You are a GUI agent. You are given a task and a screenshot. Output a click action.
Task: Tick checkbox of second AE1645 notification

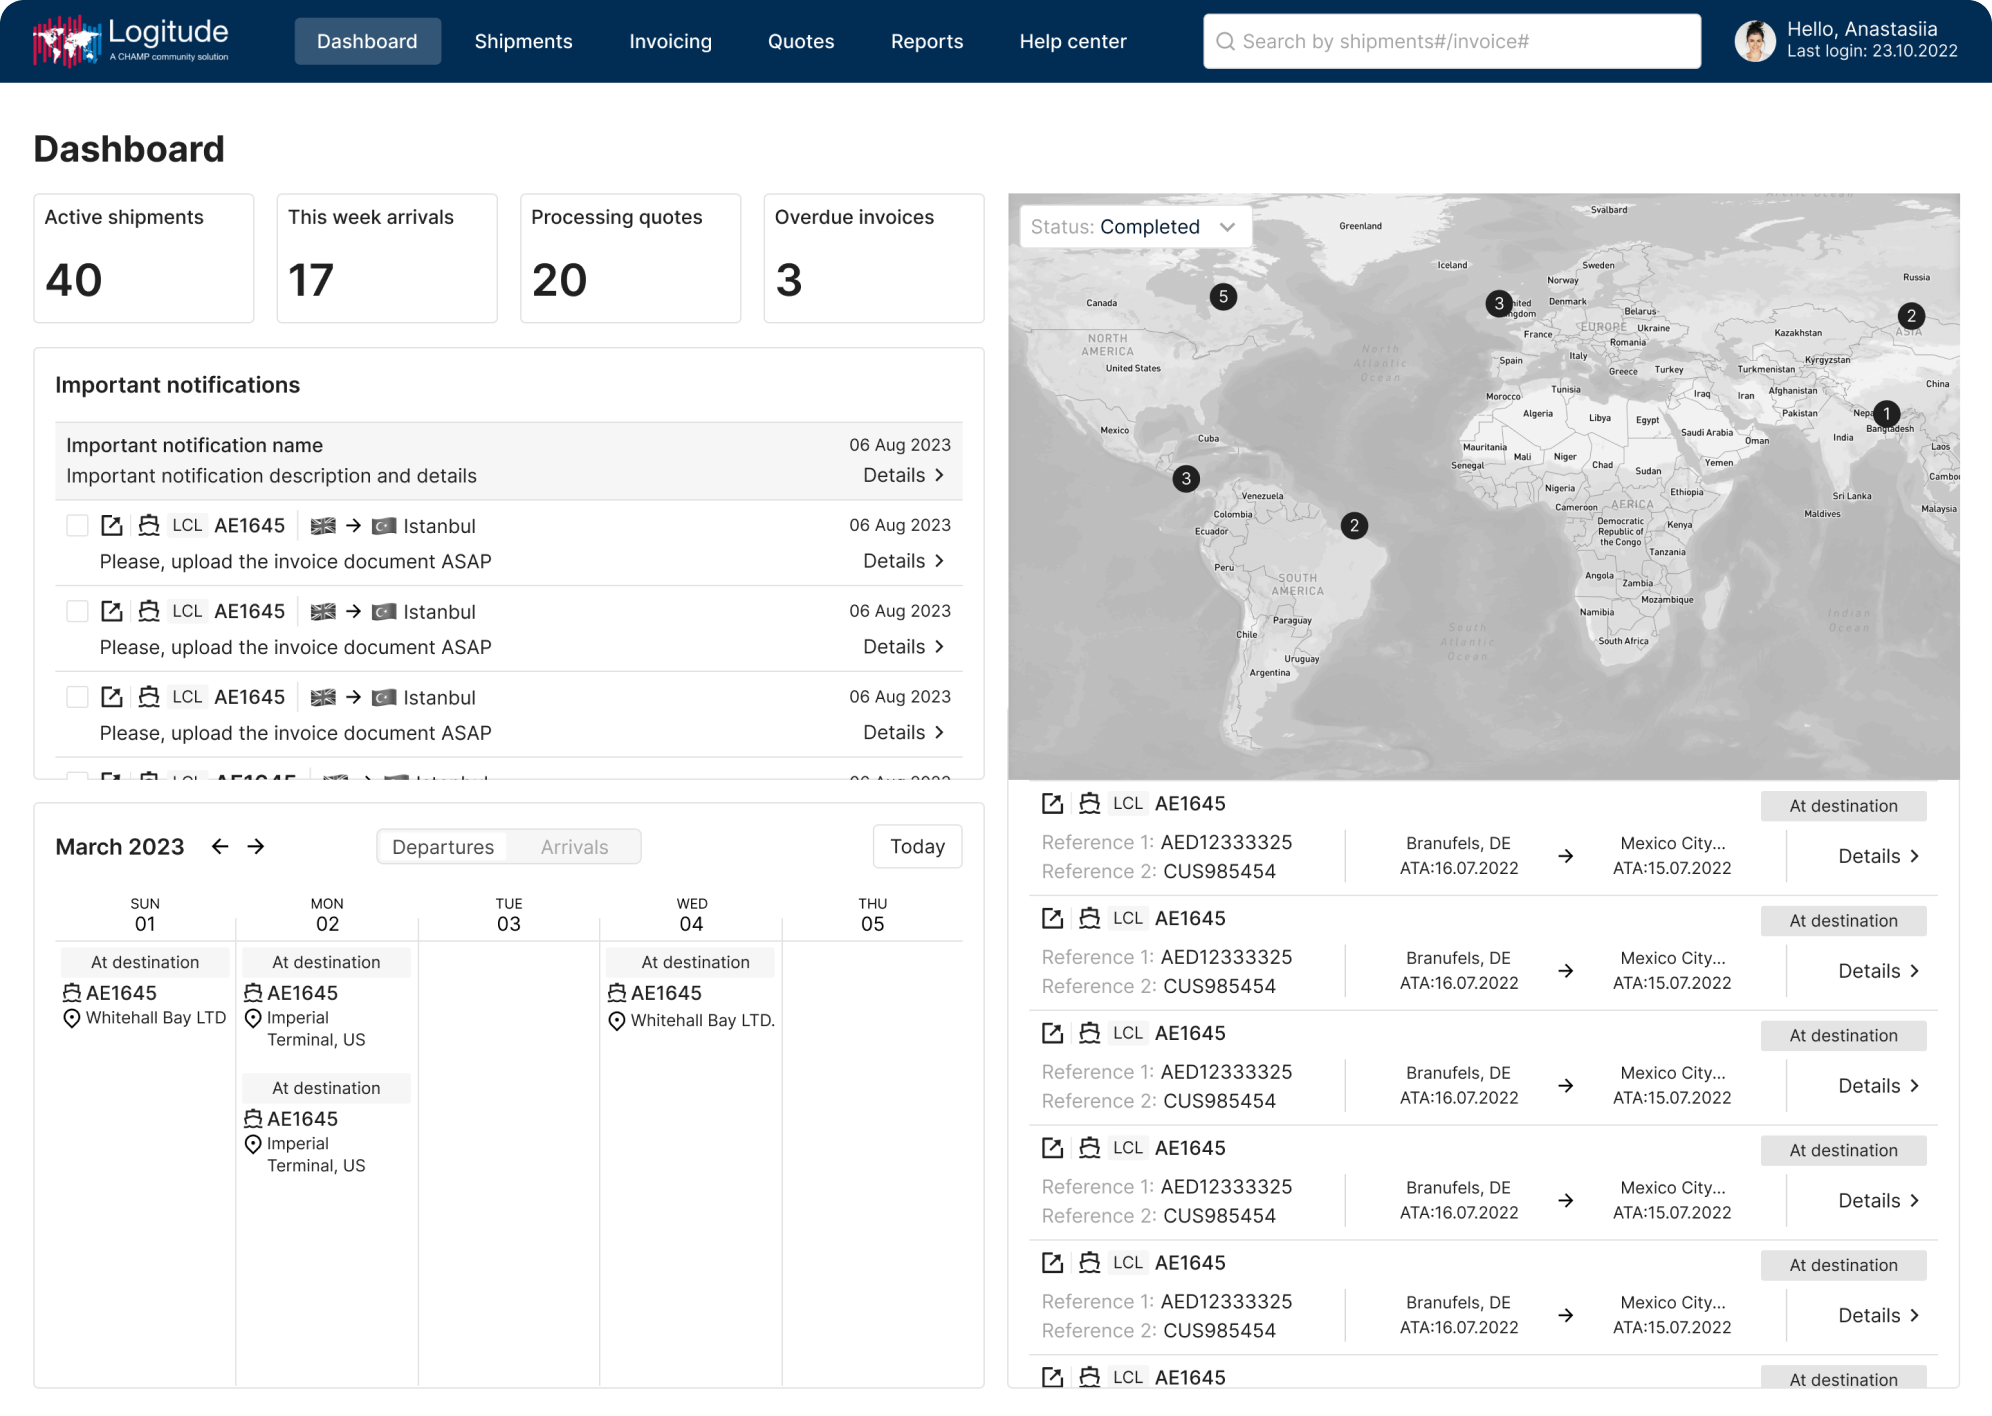coord(77,611)
